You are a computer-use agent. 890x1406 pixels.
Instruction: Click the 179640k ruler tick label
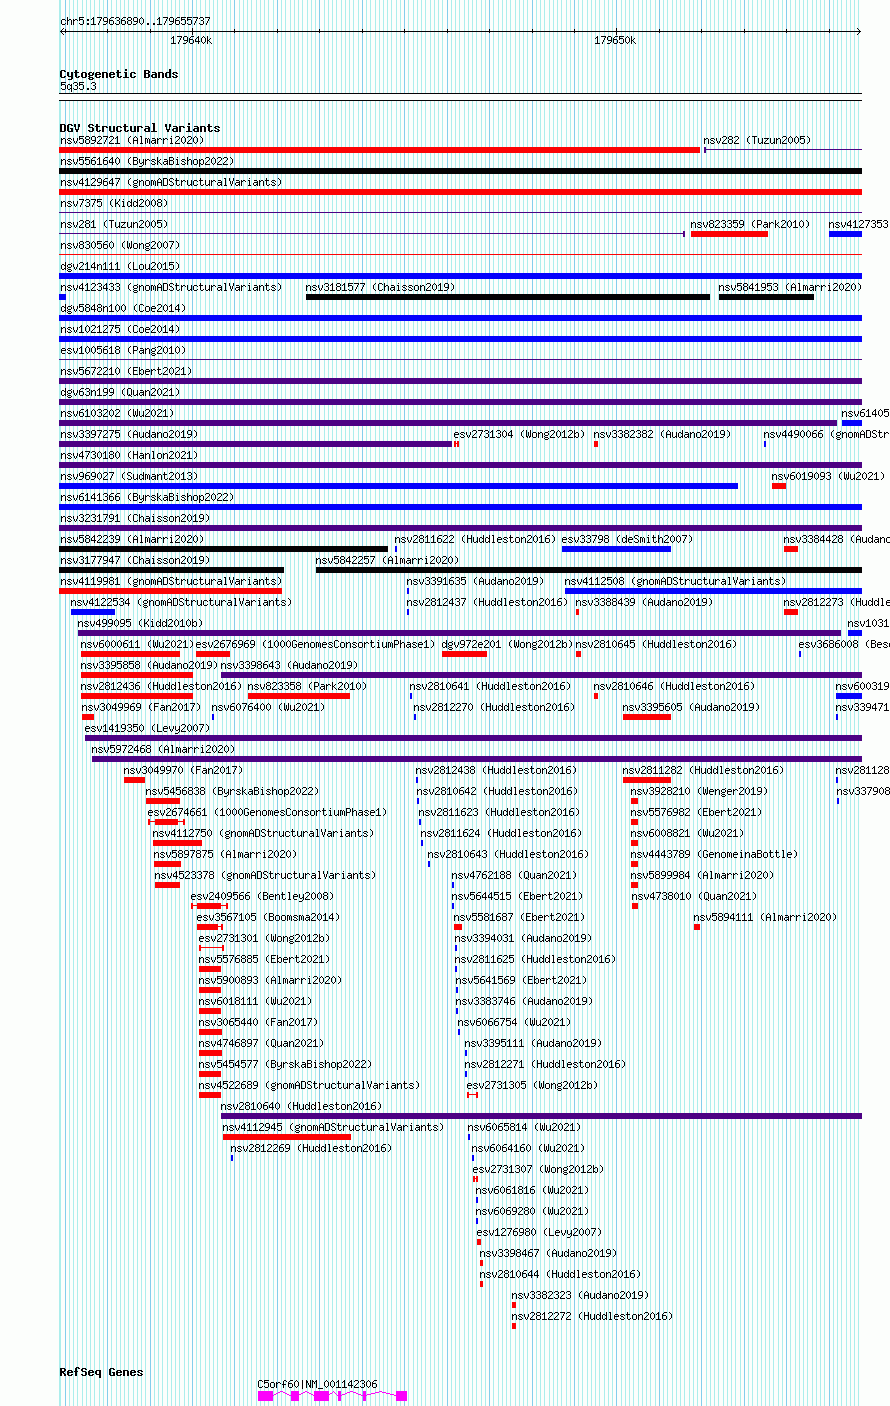191,40
